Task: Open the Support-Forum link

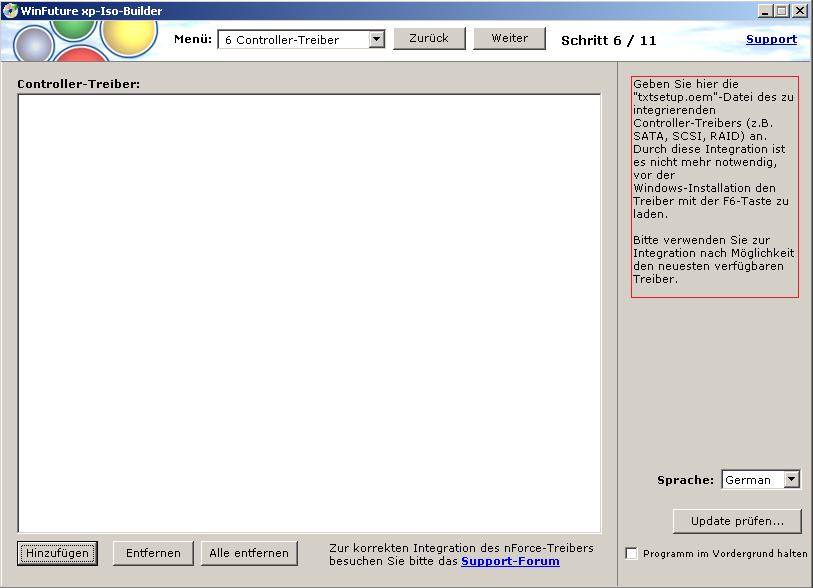Action: coord(510,561)
